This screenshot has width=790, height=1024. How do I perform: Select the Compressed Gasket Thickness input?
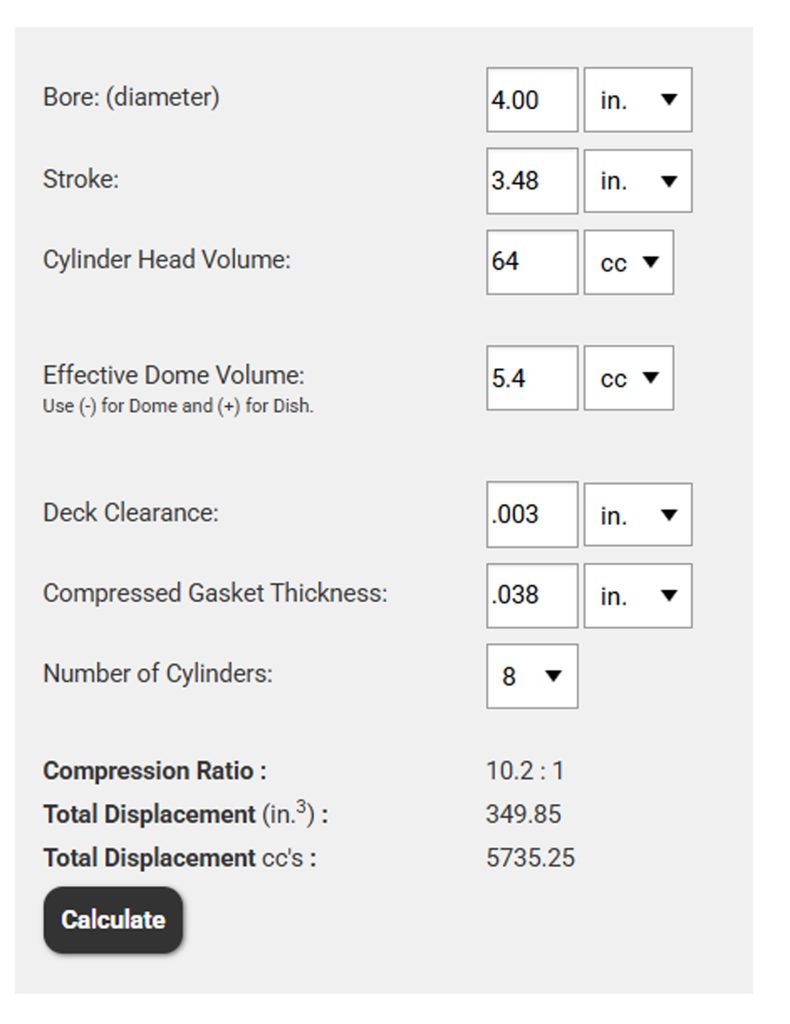[531, 595]
